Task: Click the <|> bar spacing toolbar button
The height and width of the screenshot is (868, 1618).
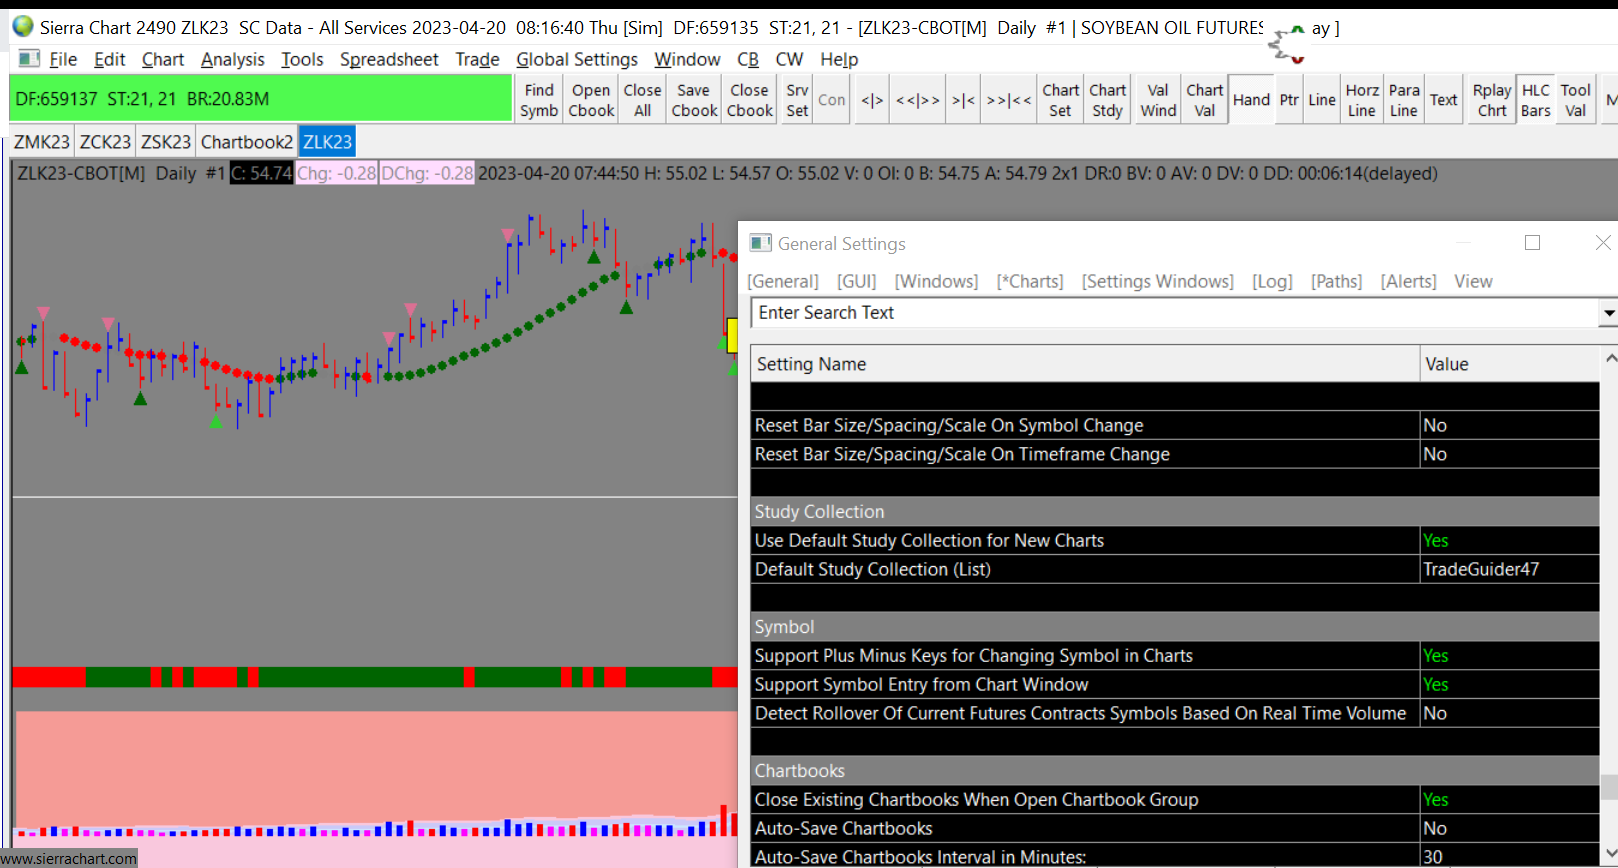Action: (x=872, y=100)
